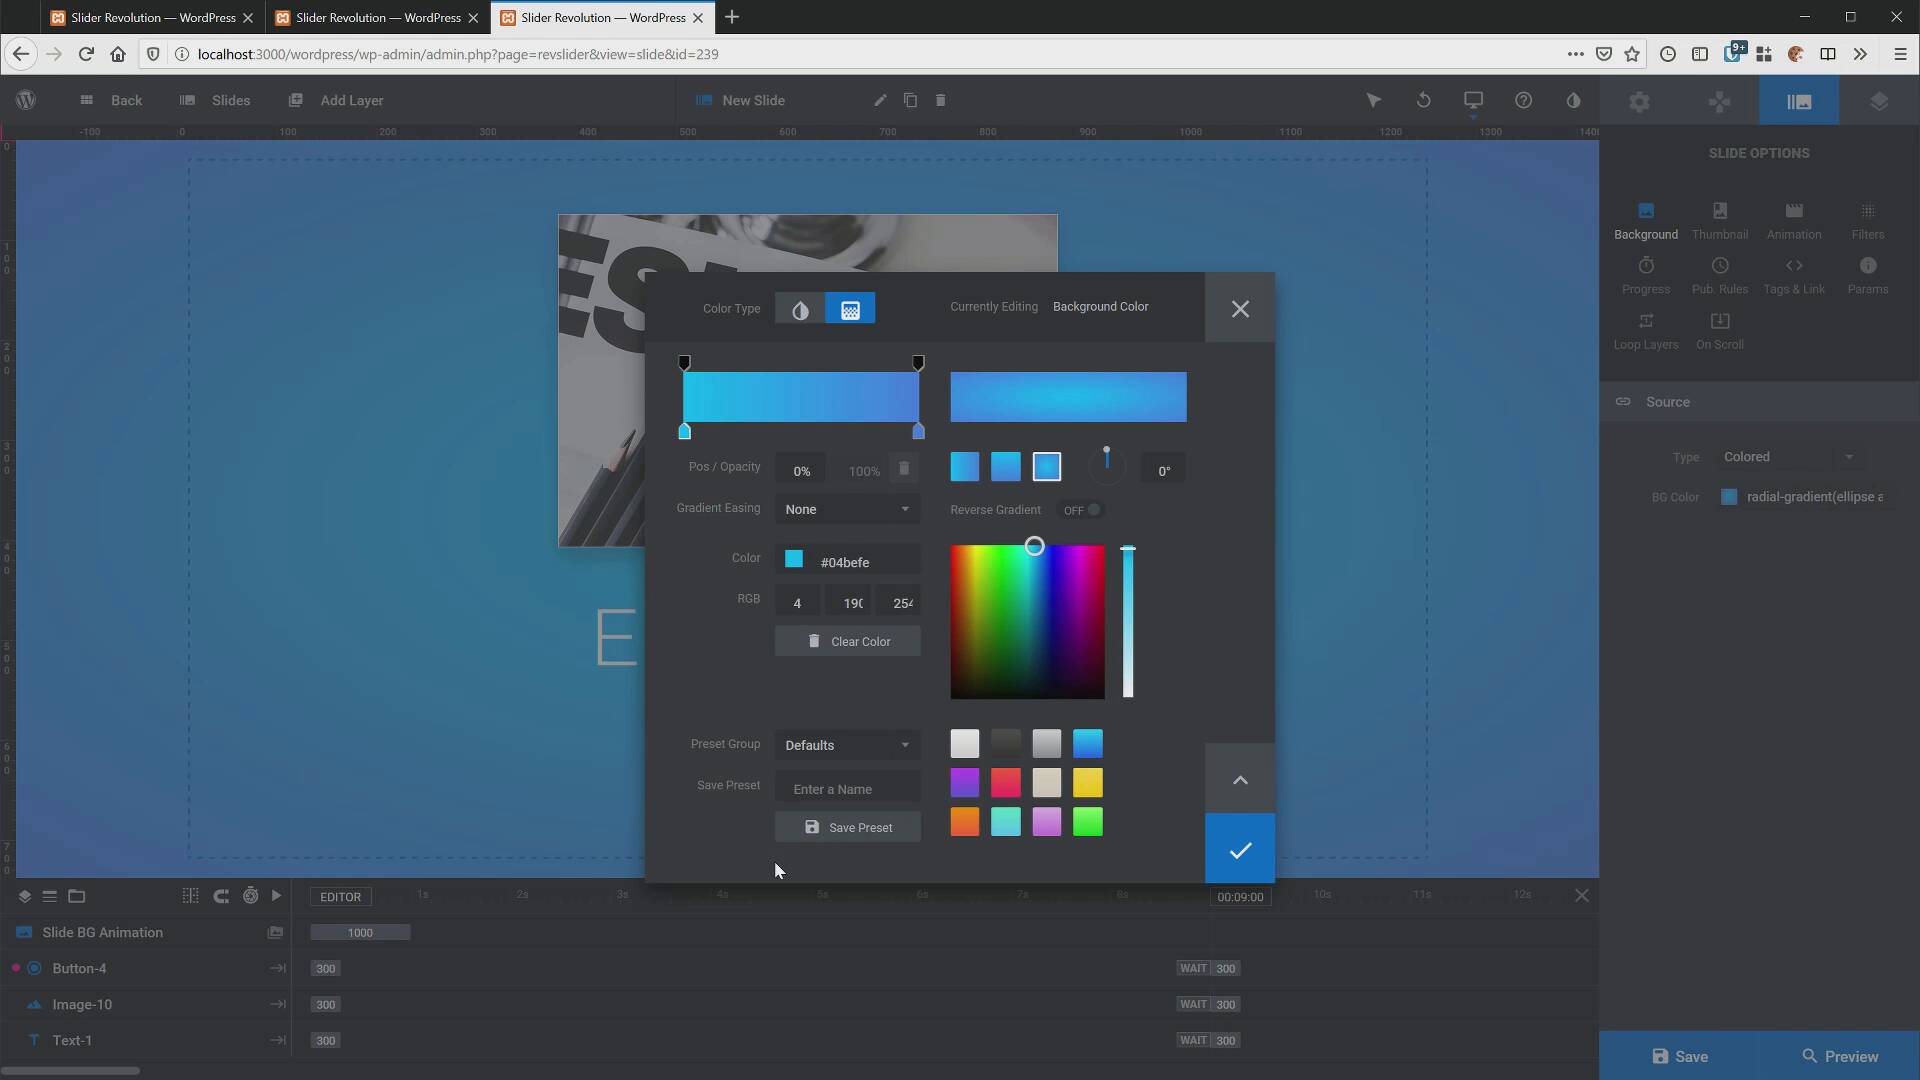This screenshot has height=1080, width=1920.
Task: Select the gradient color type icon
Action: (849, 309)
